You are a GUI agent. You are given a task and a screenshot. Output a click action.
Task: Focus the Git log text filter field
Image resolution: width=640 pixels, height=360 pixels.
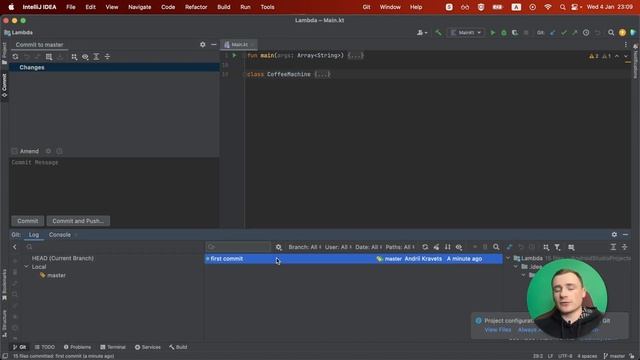point(238,247)
